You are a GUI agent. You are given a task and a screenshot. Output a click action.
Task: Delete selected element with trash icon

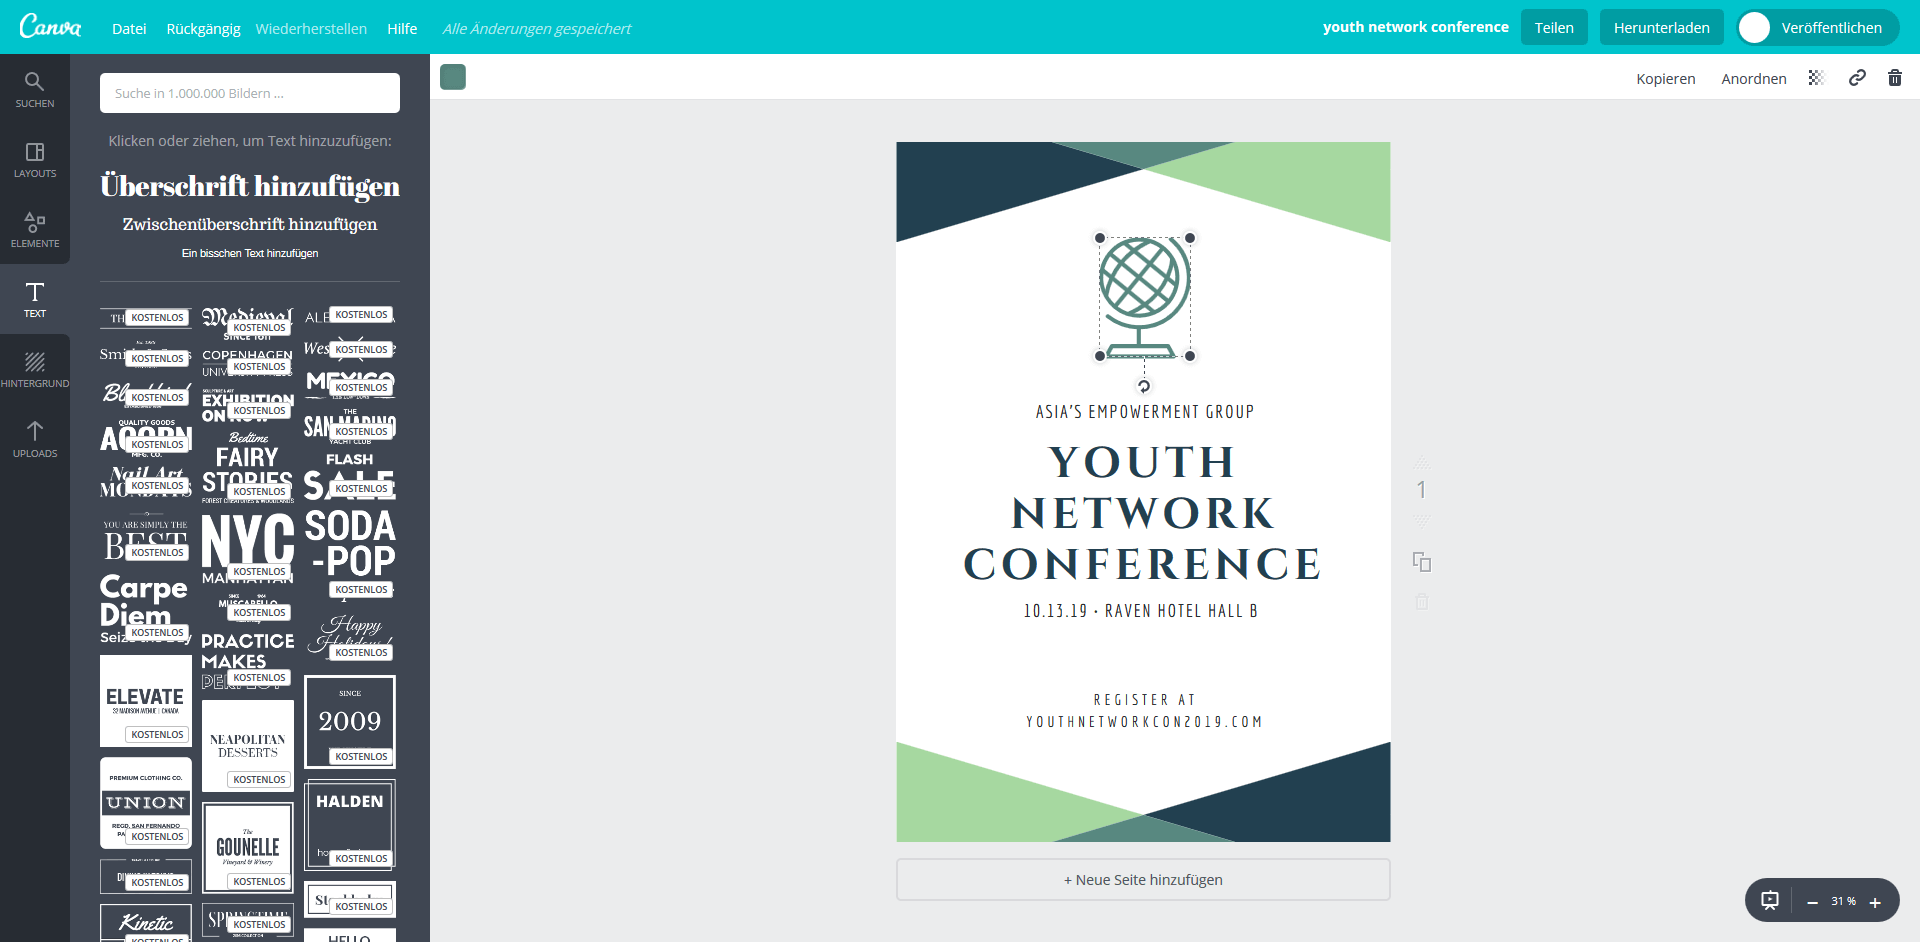pyautogui.click(x=1895, y=78)
